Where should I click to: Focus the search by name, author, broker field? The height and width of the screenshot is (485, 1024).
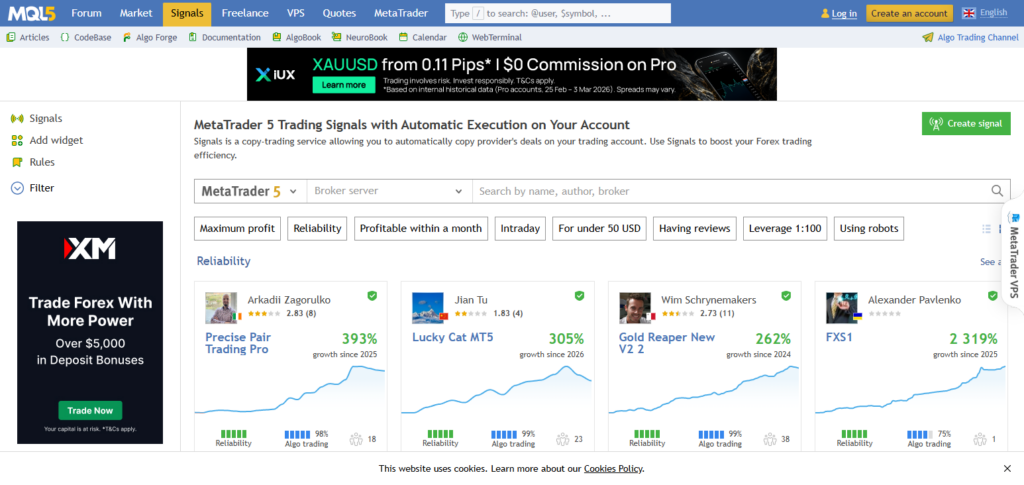tap(728, 191)
